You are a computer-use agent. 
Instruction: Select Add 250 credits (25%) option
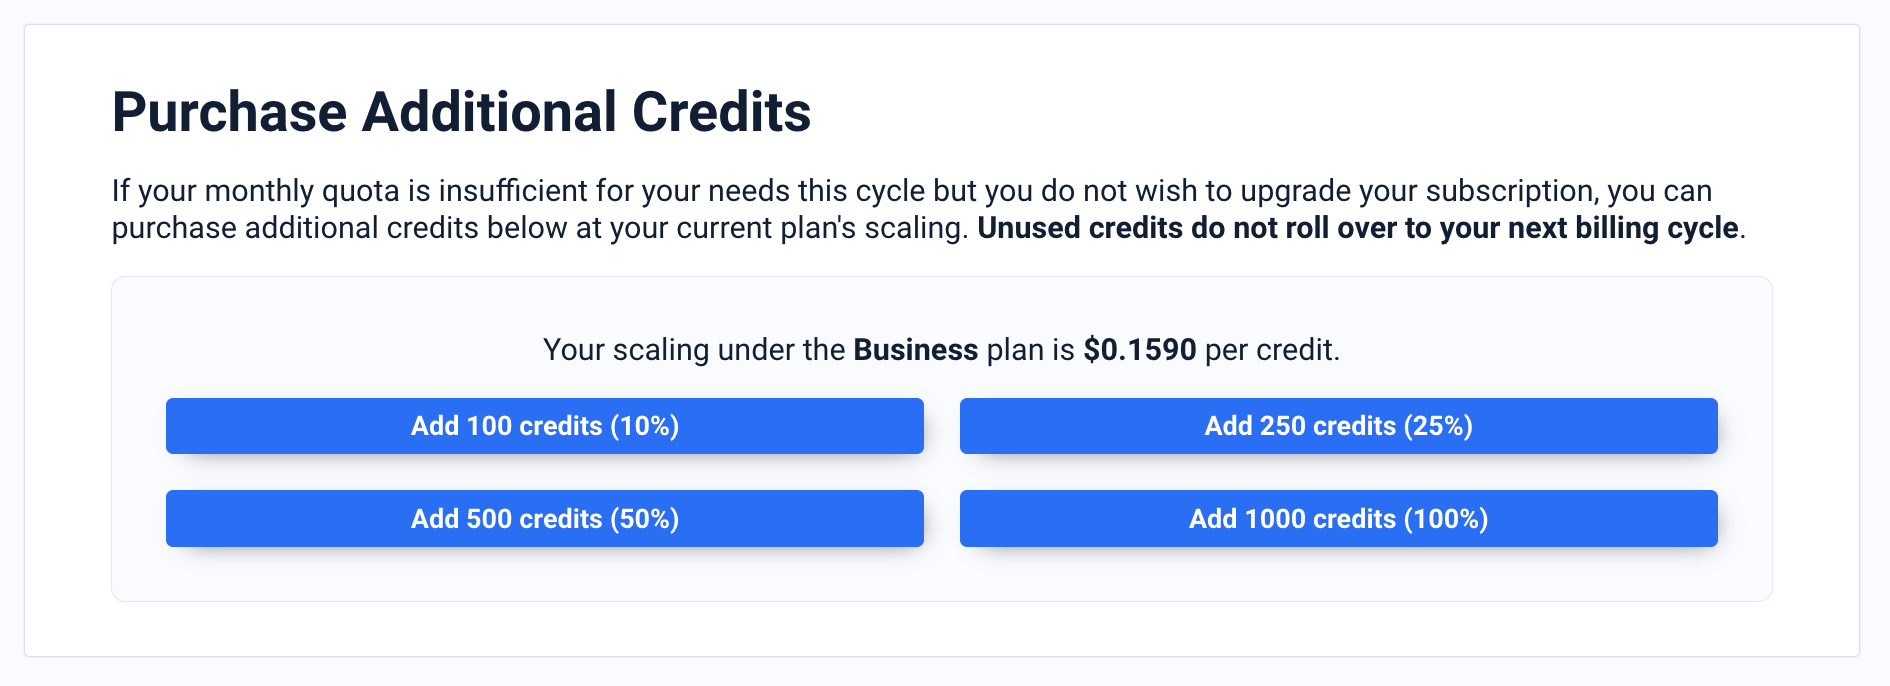coord(1339,426)
